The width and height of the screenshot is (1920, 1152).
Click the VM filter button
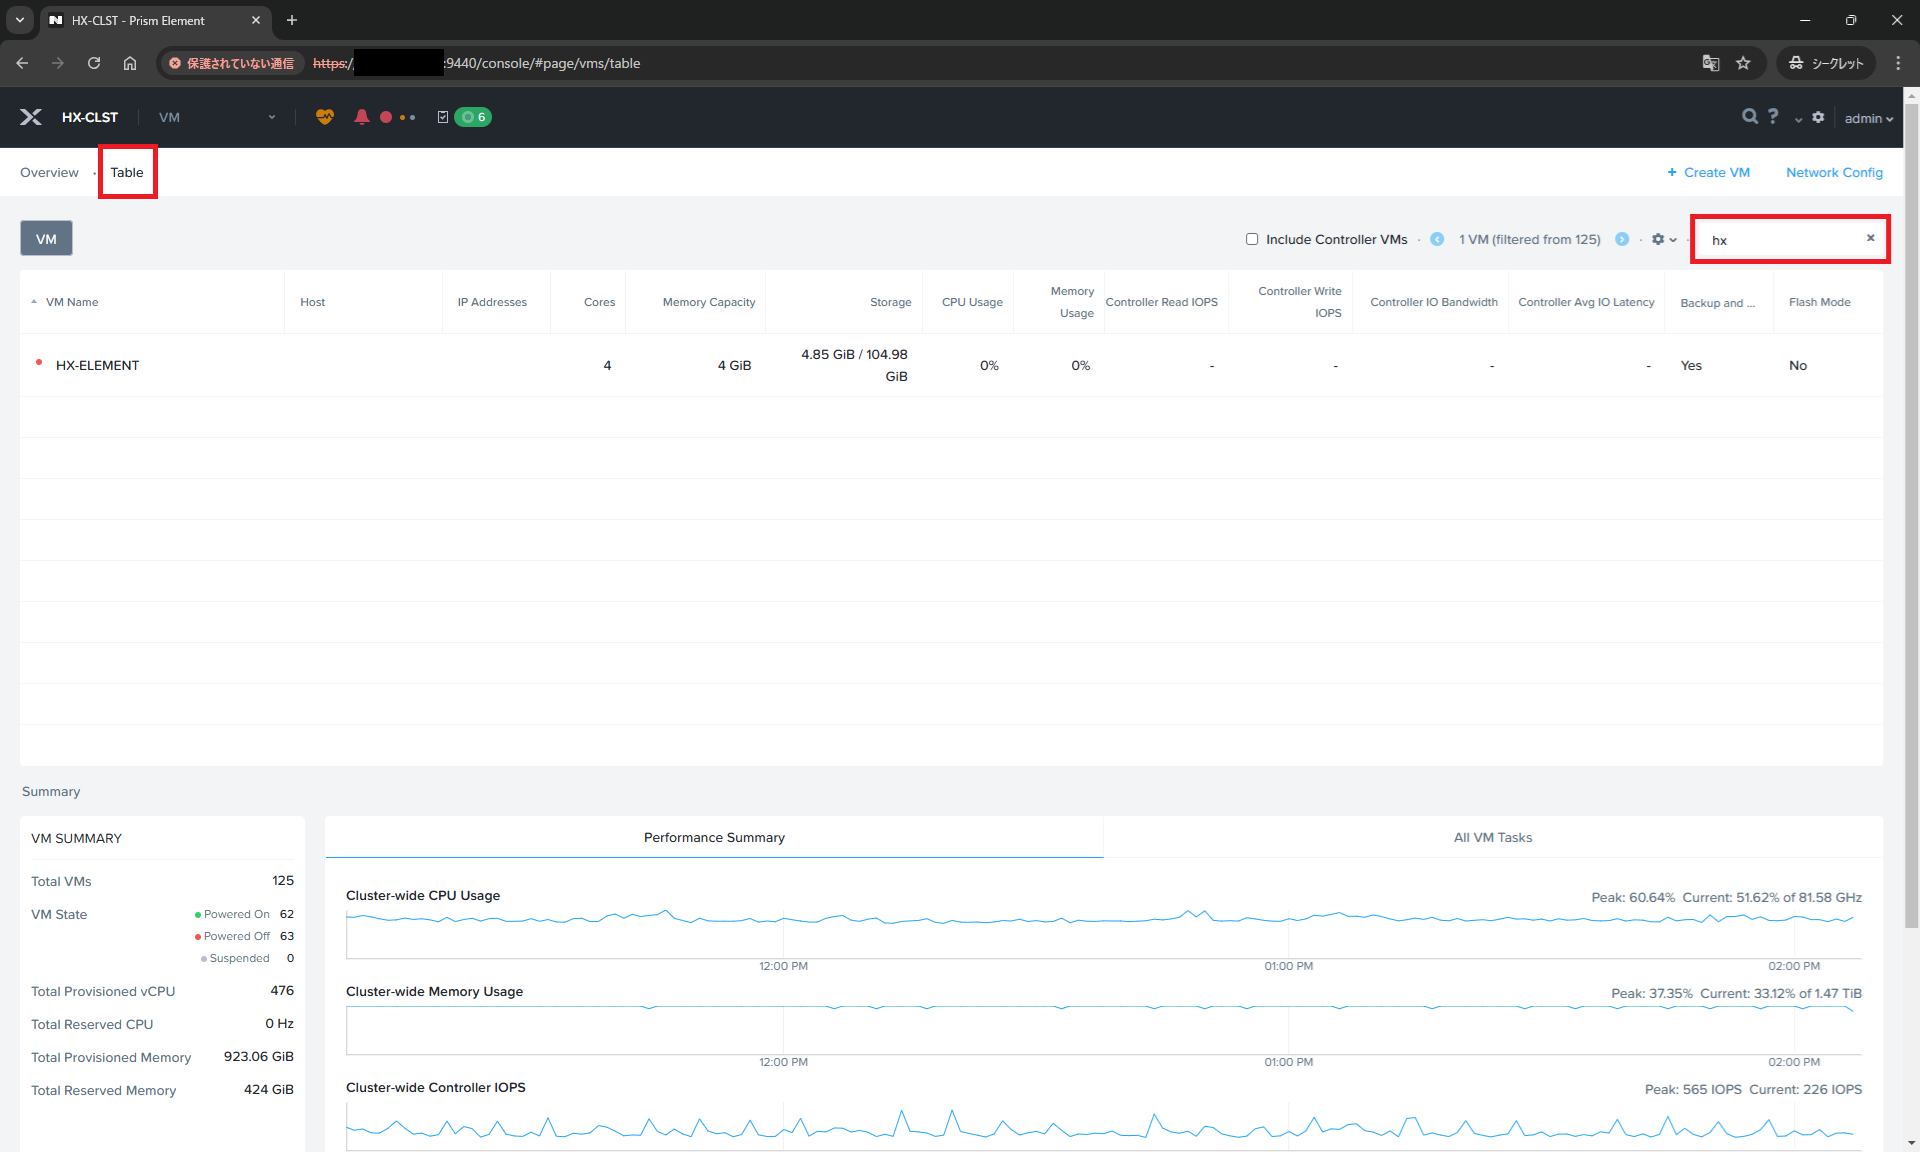pyautogui.click(x=46, y=239)
